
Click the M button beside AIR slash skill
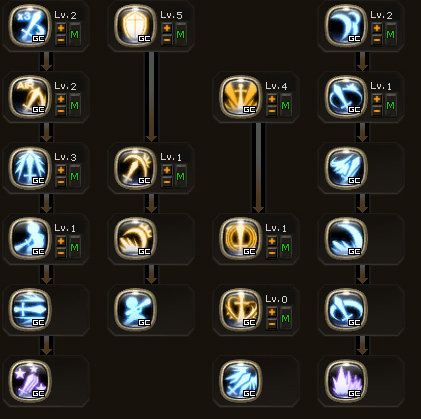[x=75, y=105]
